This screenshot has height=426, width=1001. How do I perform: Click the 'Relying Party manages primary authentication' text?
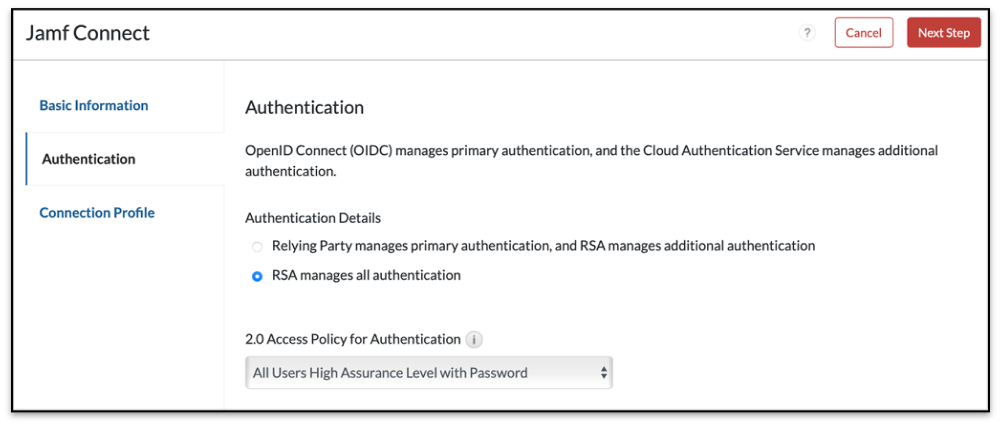click(543, 245)
